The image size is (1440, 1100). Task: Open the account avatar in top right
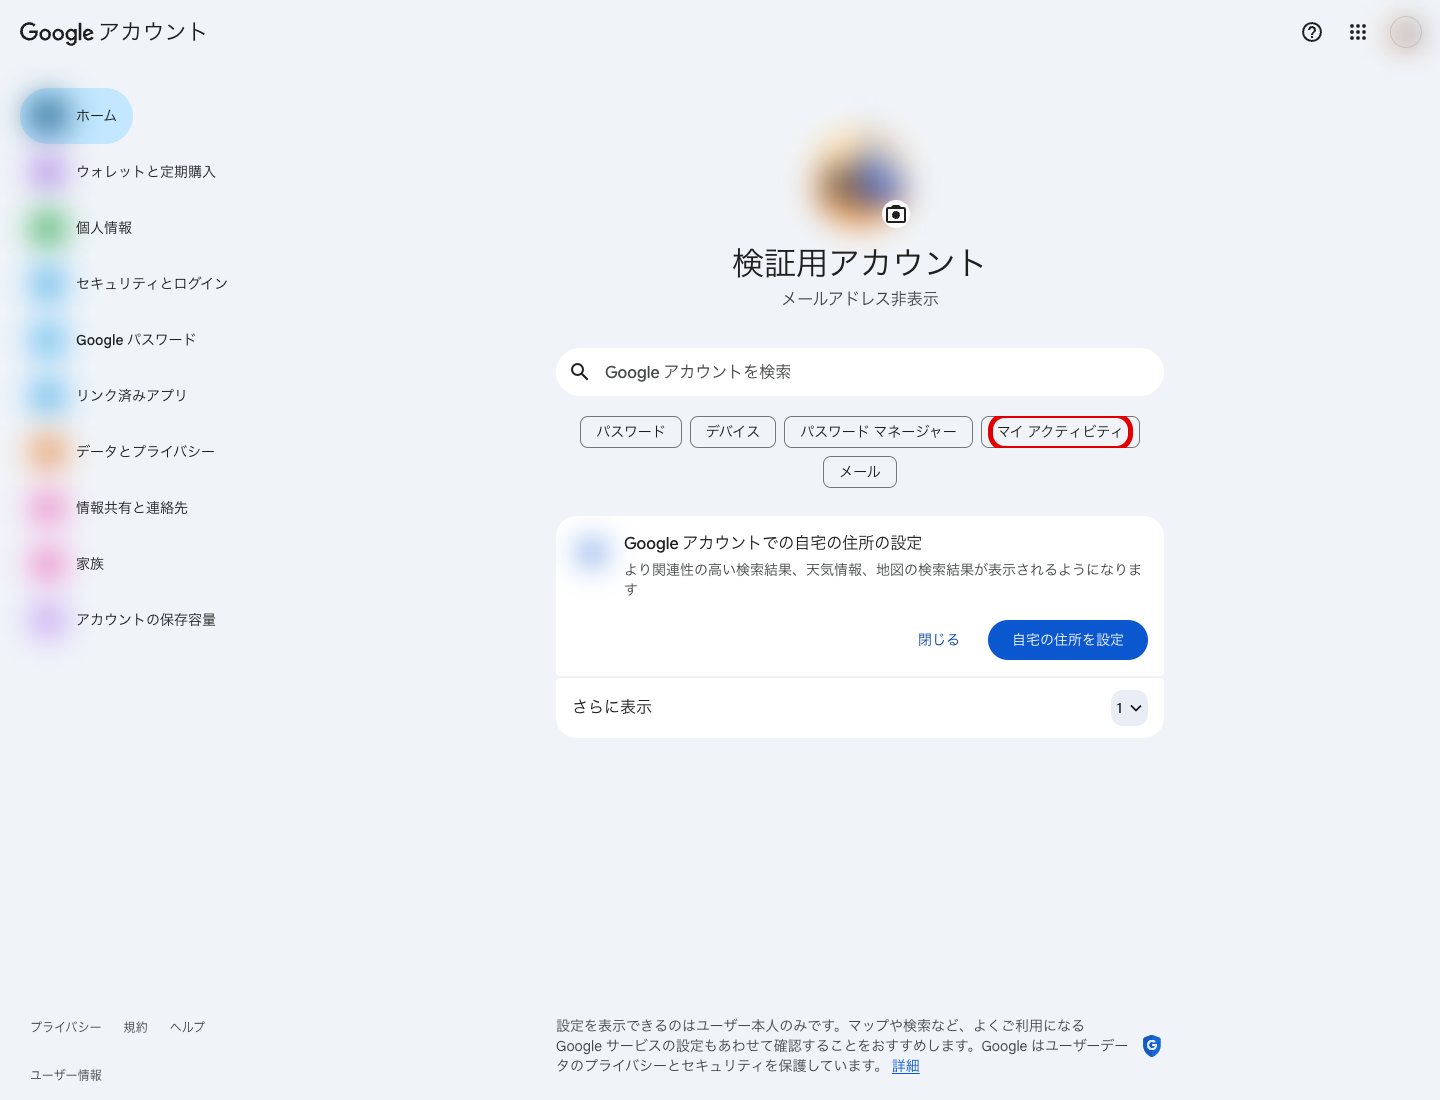click(1406, 32)
